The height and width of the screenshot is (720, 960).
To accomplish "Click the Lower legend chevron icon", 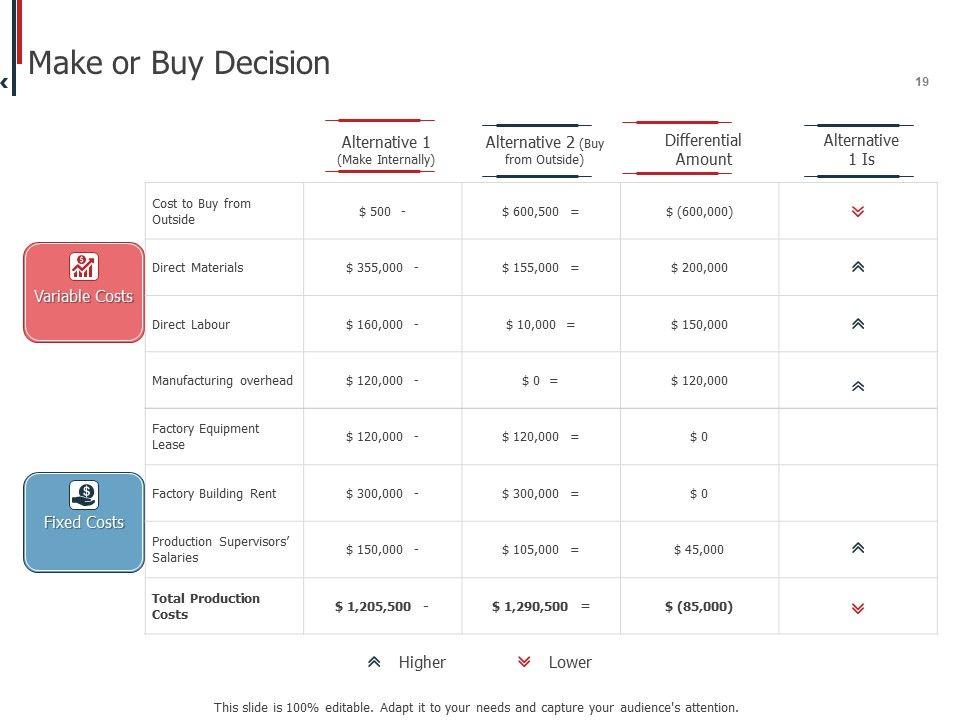I will coord(524,662).
